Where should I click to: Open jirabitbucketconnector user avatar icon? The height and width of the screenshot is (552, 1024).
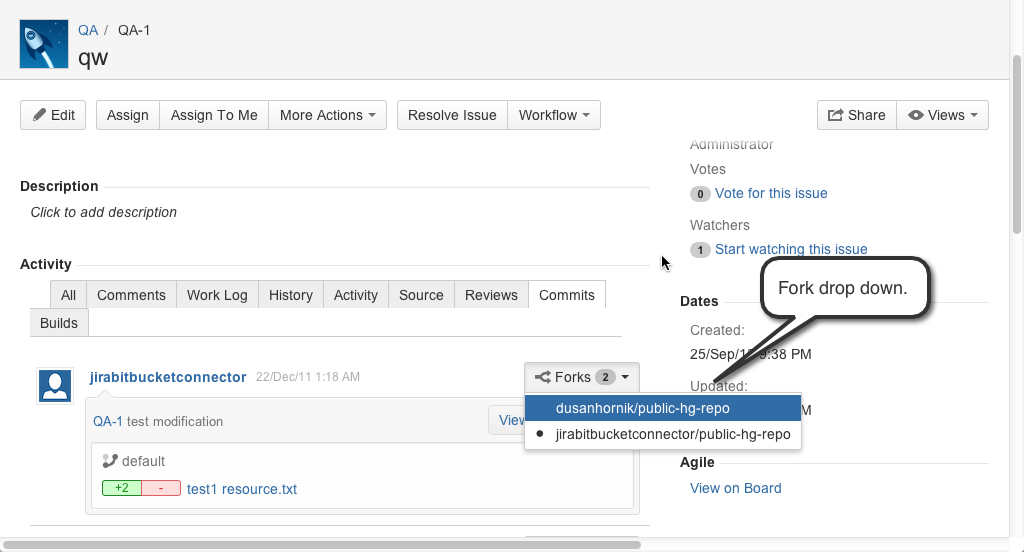(55, 385)
